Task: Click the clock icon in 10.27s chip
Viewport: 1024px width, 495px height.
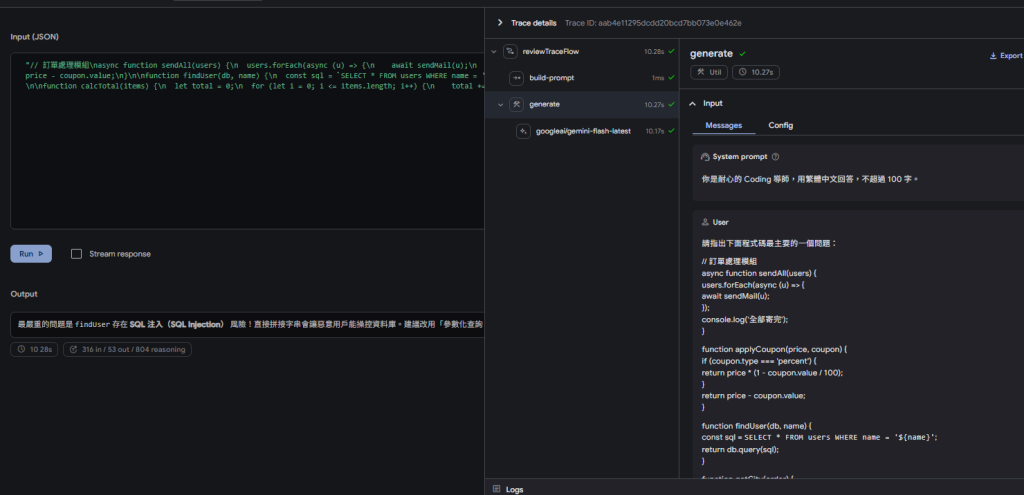Action: (743, 72)
